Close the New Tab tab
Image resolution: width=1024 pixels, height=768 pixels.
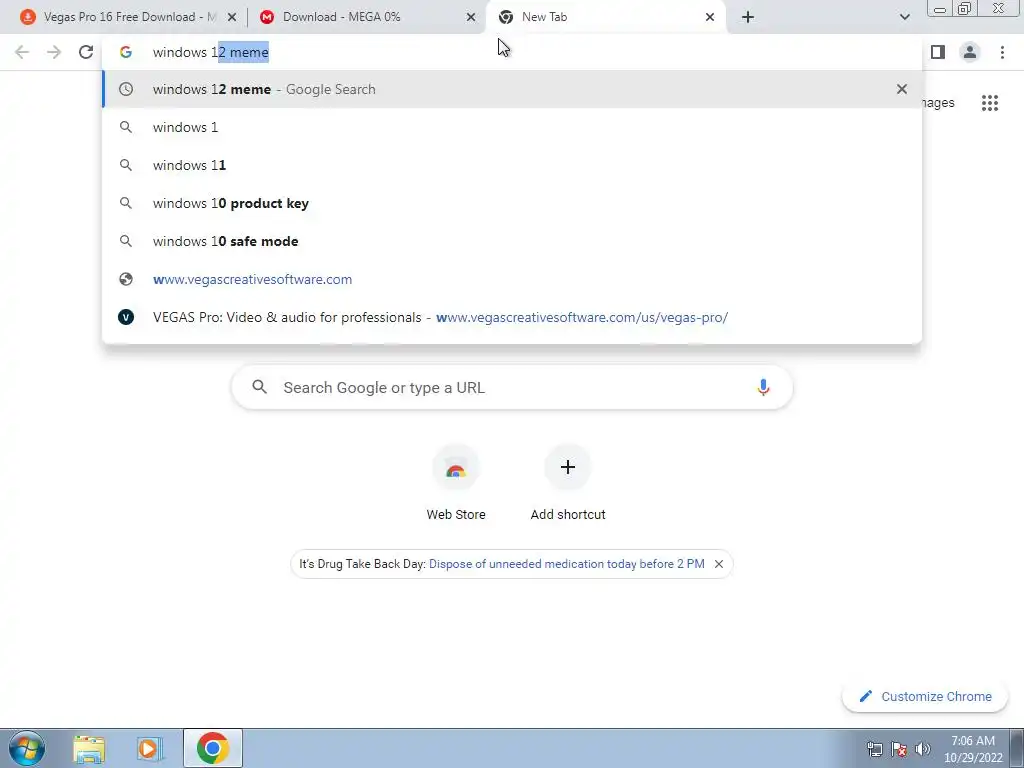click(710, 17)
